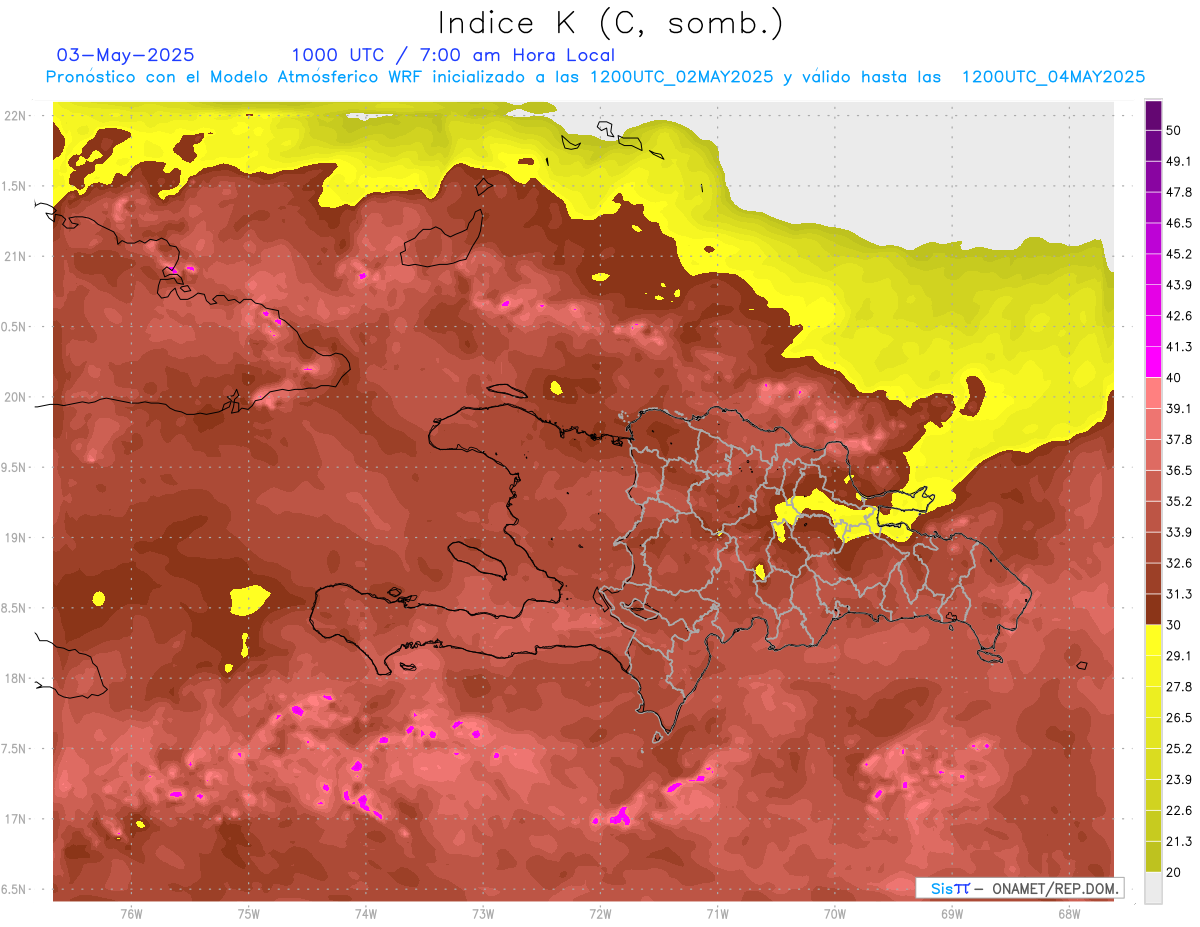Click the '40' value on the color scale

1174,378
